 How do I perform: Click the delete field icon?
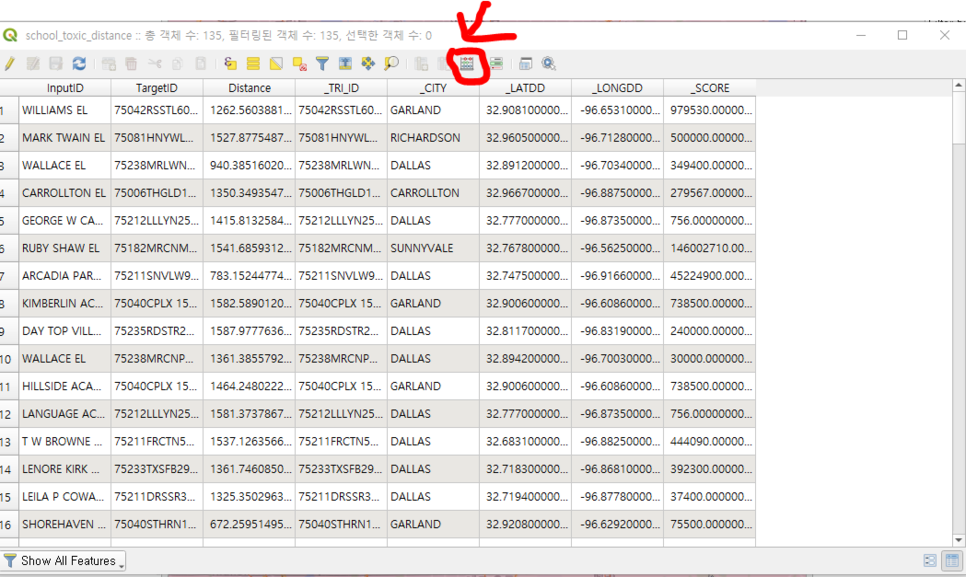(x=444, y=63)
